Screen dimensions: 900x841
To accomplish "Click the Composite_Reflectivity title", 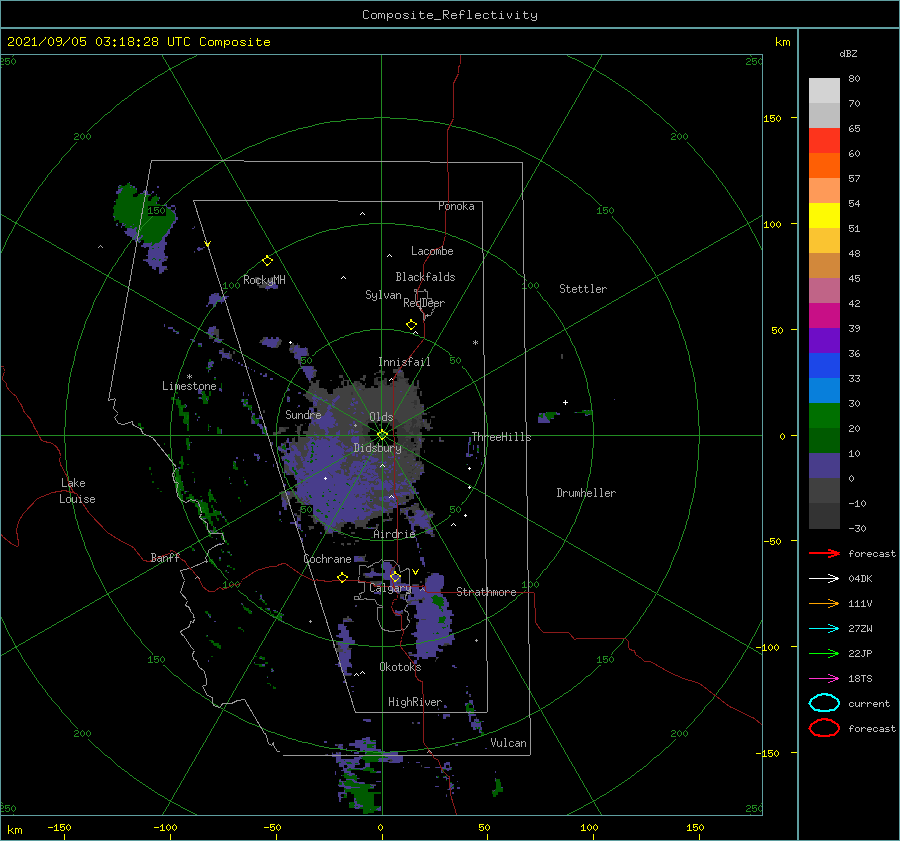I will pyautogui.click(x=449, y=15).
